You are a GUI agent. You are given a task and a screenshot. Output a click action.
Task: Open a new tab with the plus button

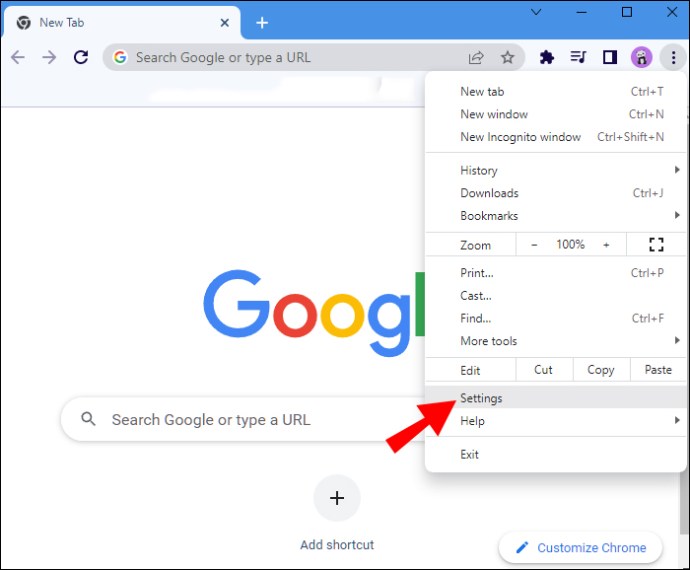(x=262, y=22)
